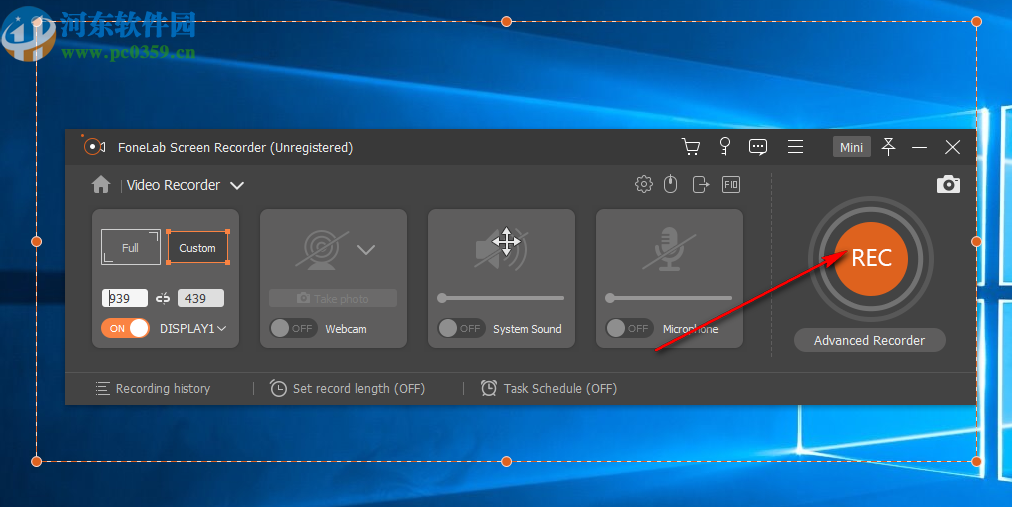Click the bottom-center selection region handle
The image size is (1012, 507).
point(507,461)
